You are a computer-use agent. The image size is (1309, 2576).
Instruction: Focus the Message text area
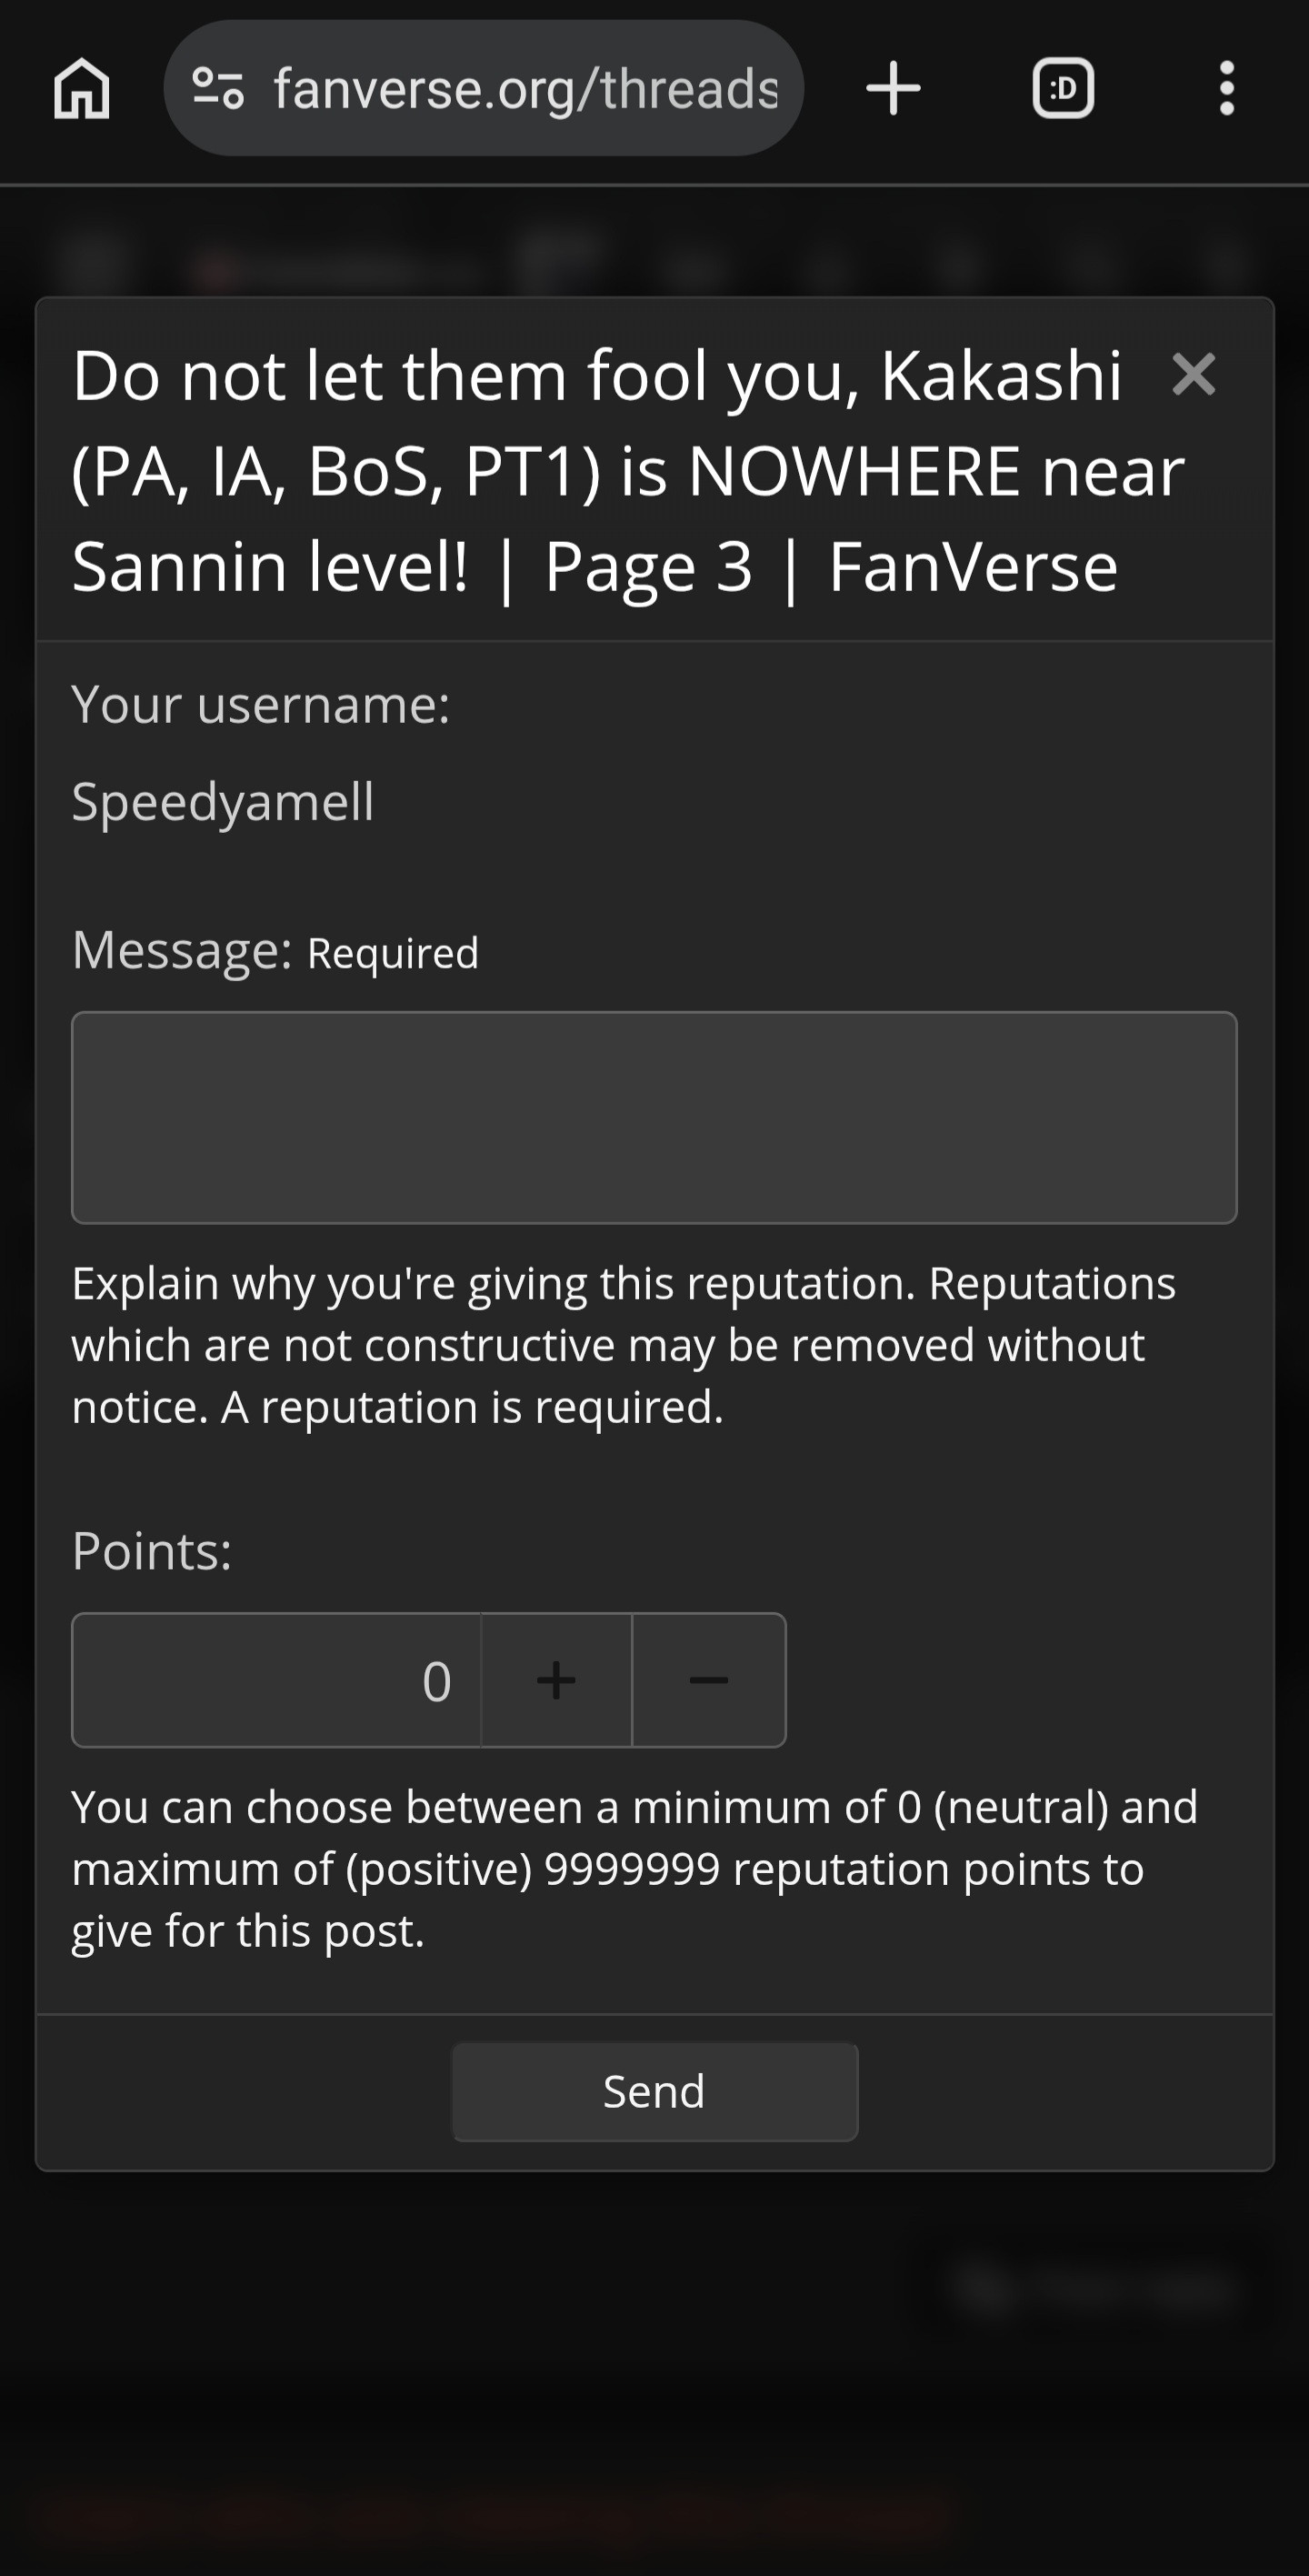pyautogui.click(x=654, y=1118)
